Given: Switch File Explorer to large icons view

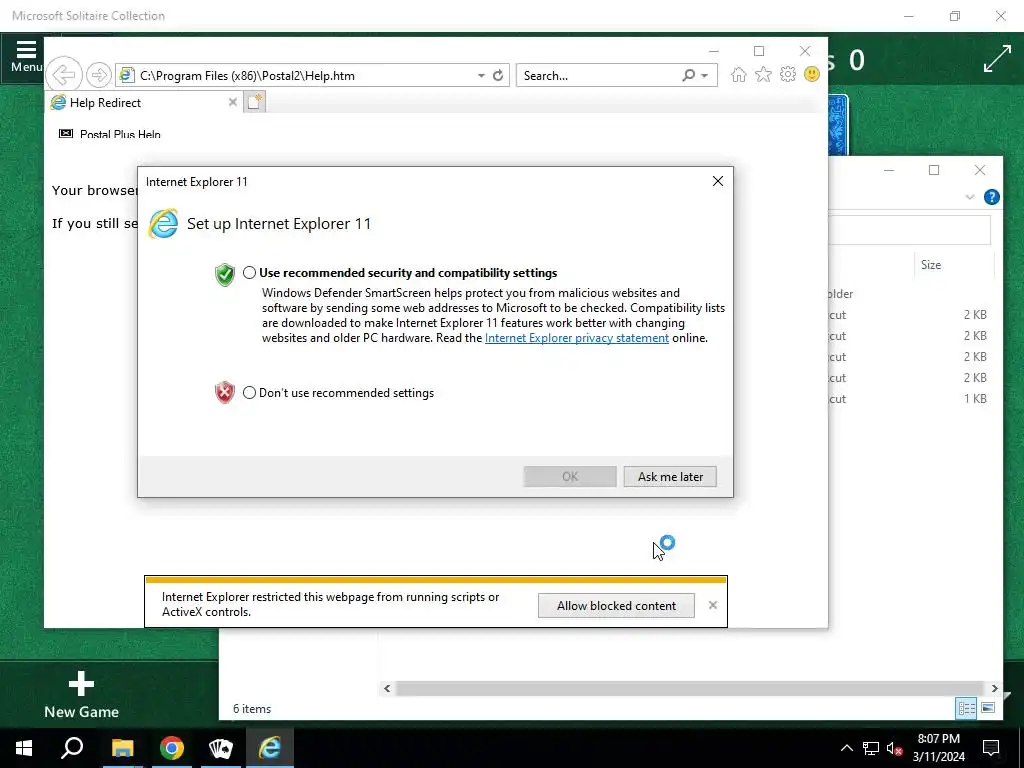Looking at the screenshot, I should point(988,708).
